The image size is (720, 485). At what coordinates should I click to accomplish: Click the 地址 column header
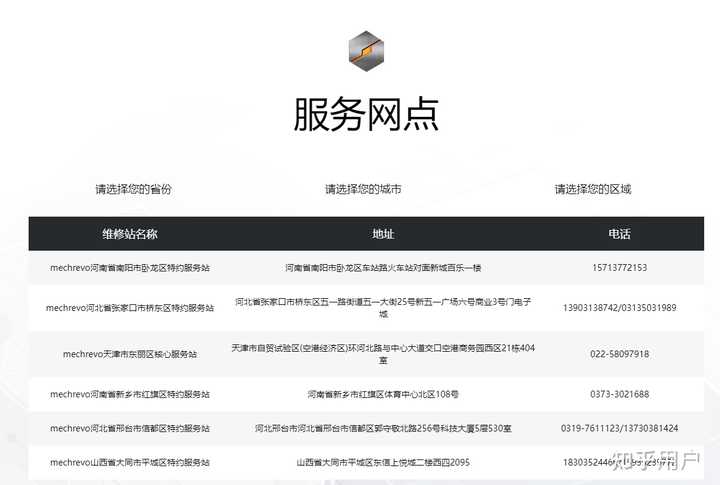(383, 234)
